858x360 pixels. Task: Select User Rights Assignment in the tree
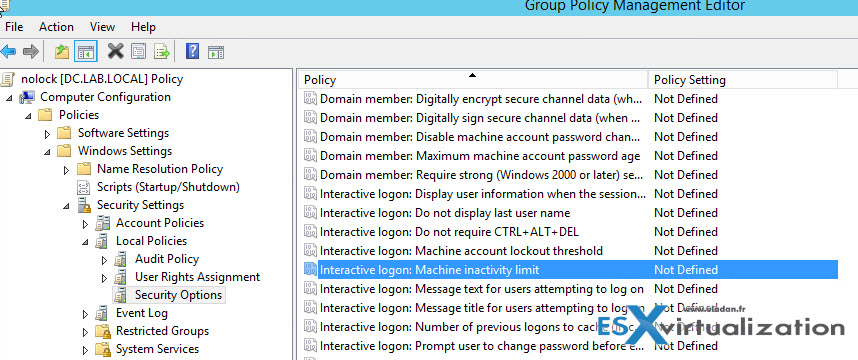(x=198, y=277)
